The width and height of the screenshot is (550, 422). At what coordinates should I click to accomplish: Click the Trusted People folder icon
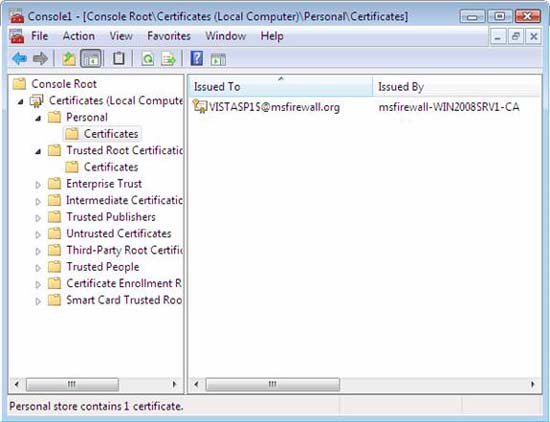(54, 267)
